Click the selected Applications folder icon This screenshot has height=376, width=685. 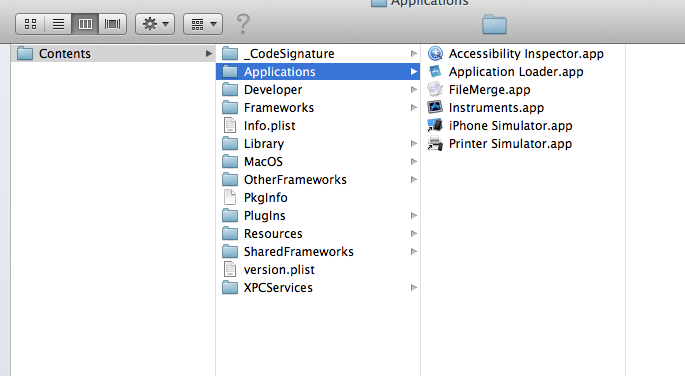click(x=230, y=71)
